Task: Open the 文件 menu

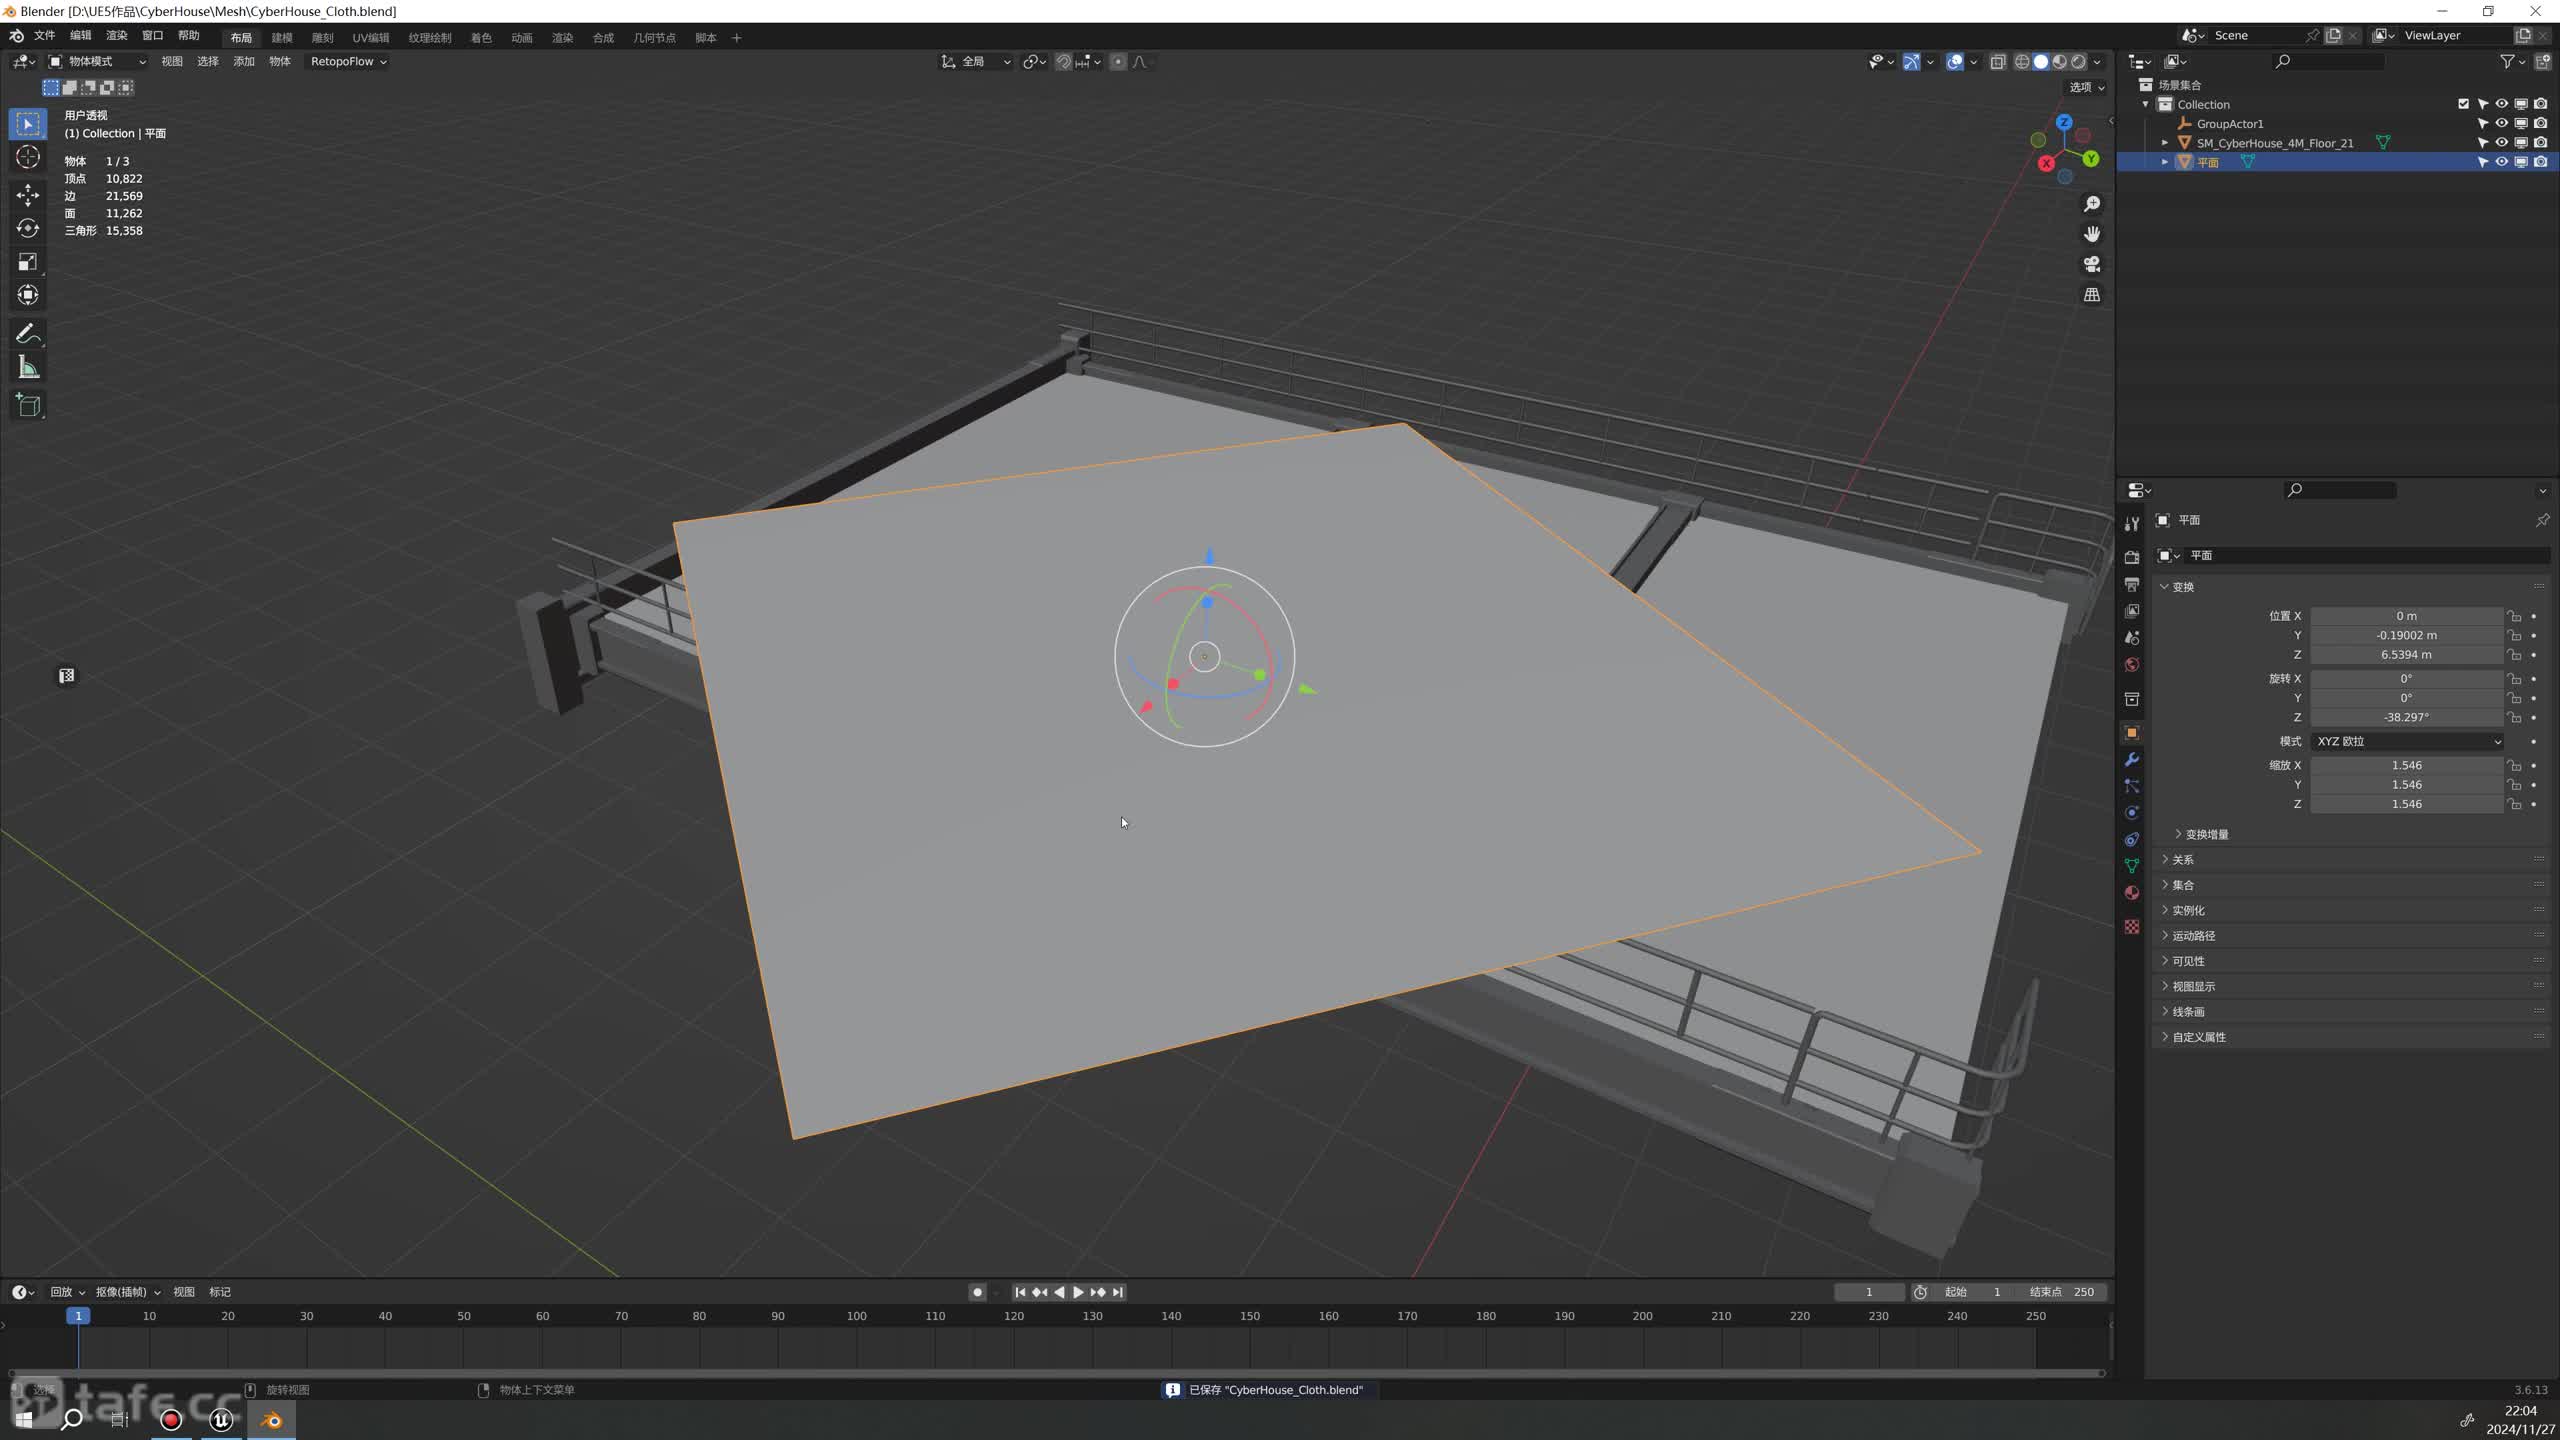Action: pos(44,36)
